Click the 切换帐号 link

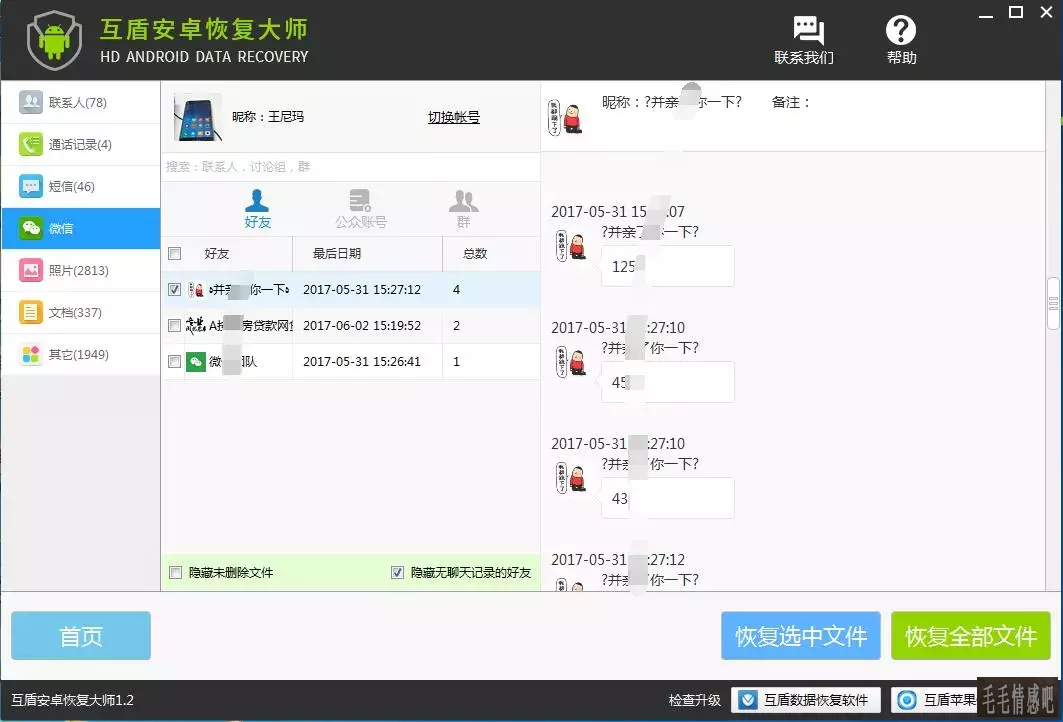[x=454, y=117]
